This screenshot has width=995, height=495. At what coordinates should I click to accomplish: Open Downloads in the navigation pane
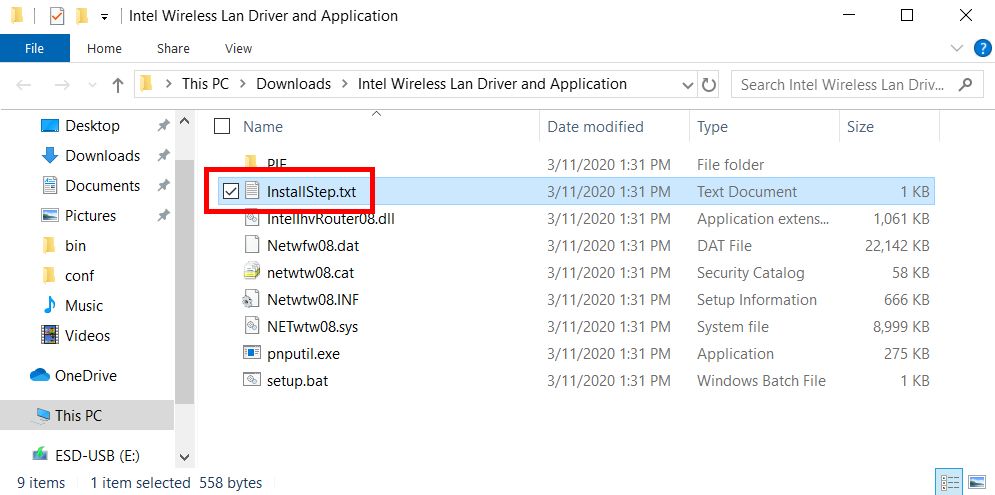click(x=103, y=155)
